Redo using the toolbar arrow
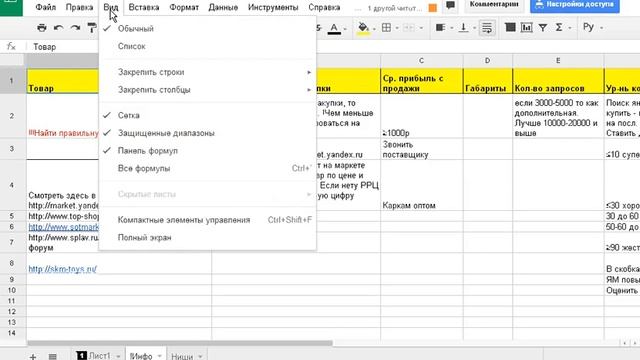 (x=75, y=28)
